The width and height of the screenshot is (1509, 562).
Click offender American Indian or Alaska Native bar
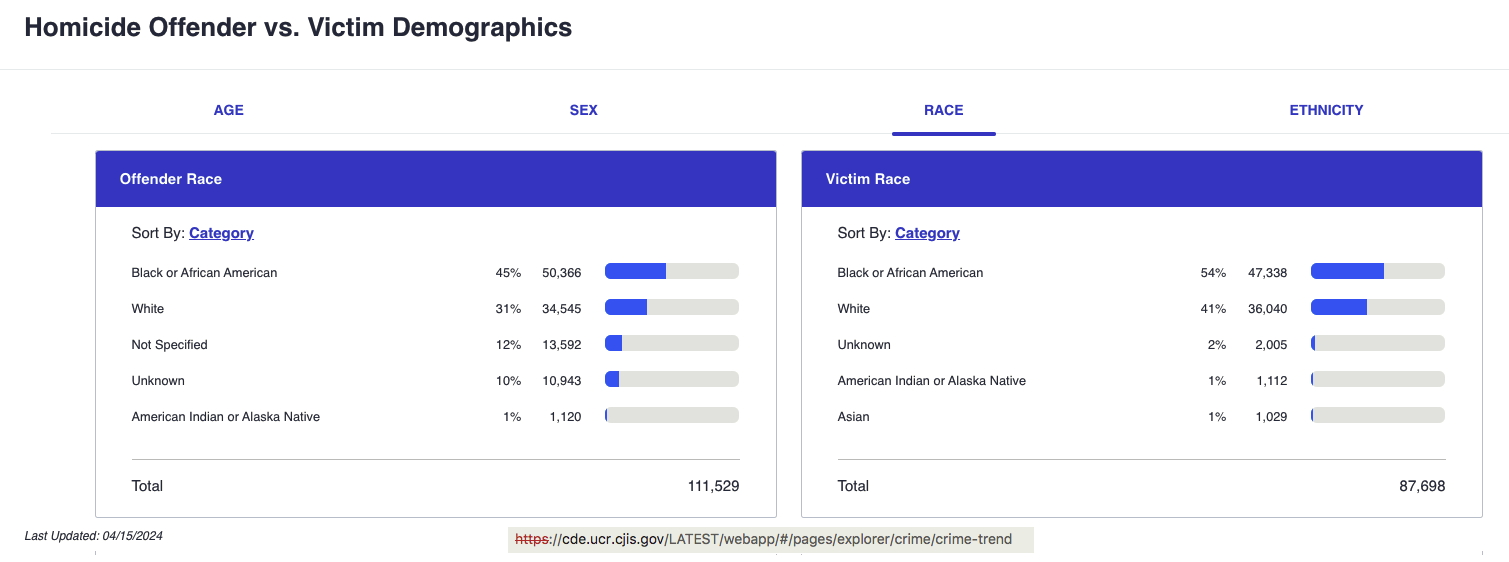(672, 415)
